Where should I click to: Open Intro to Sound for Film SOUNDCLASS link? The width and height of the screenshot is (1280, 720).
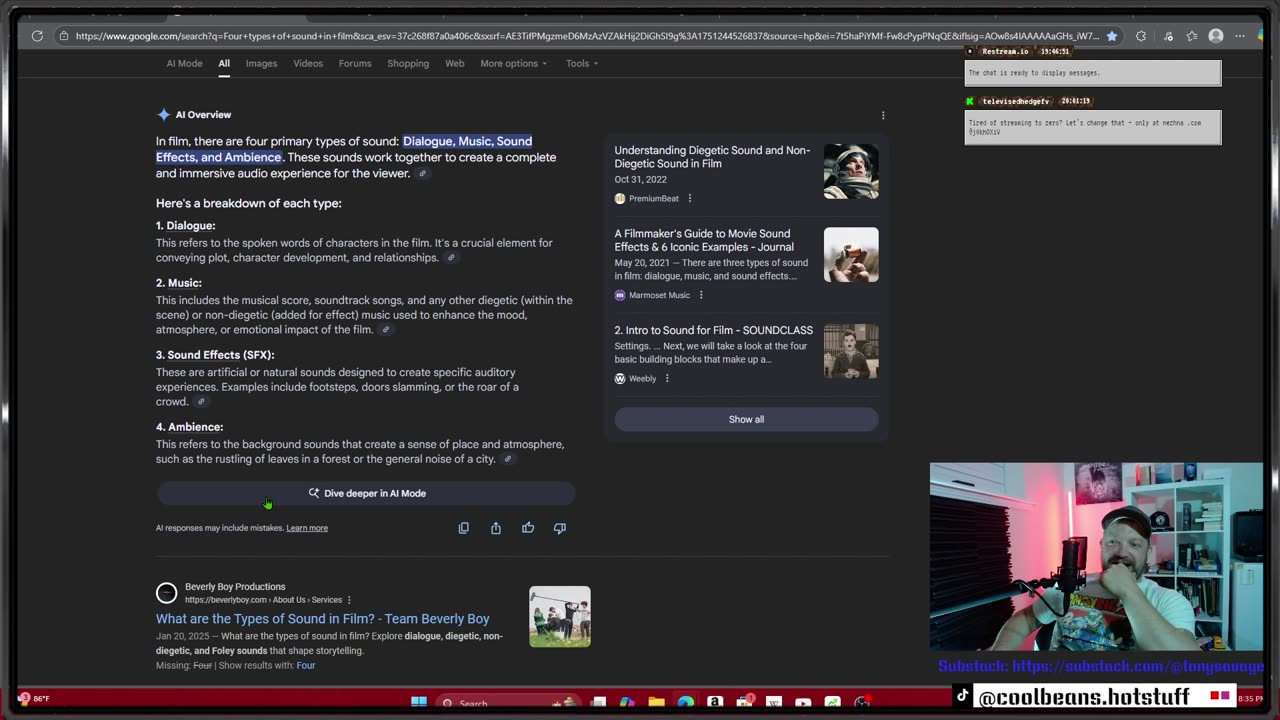(713, 330)
